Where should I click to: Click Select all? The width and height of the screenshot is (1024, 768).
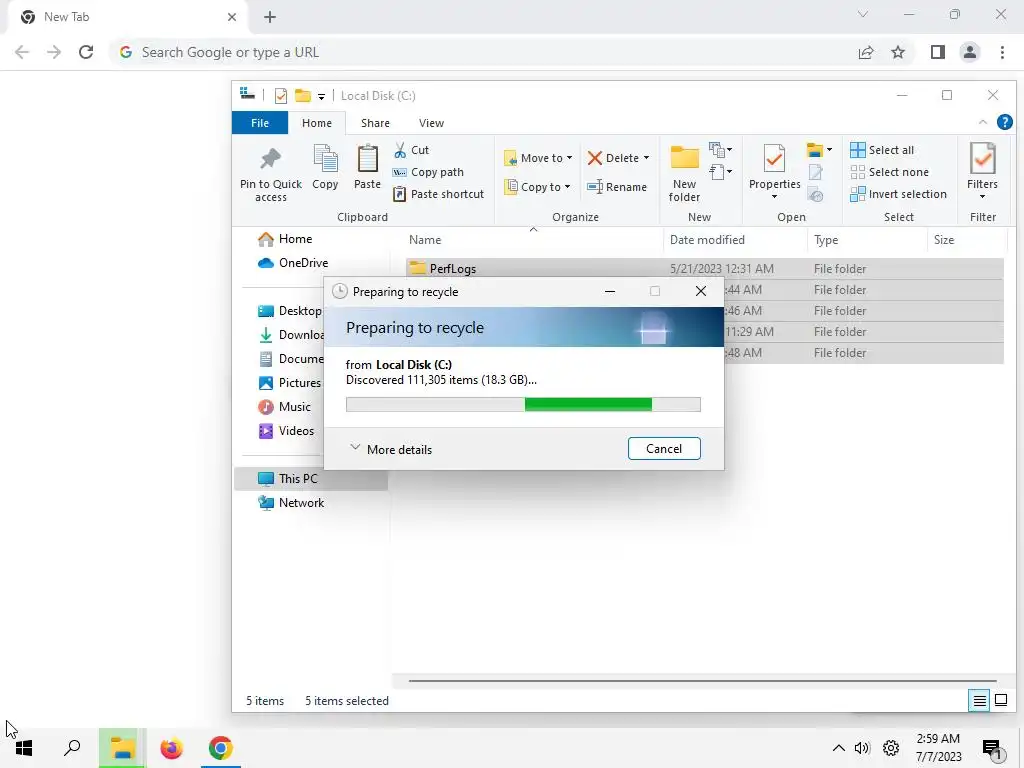[882, 150]
